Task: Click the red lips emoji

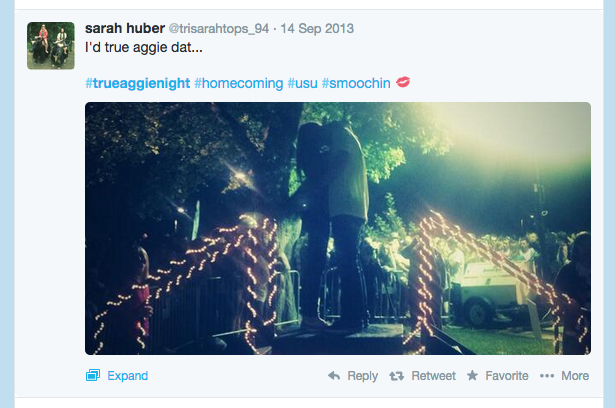Action: [x=403, y=82]
